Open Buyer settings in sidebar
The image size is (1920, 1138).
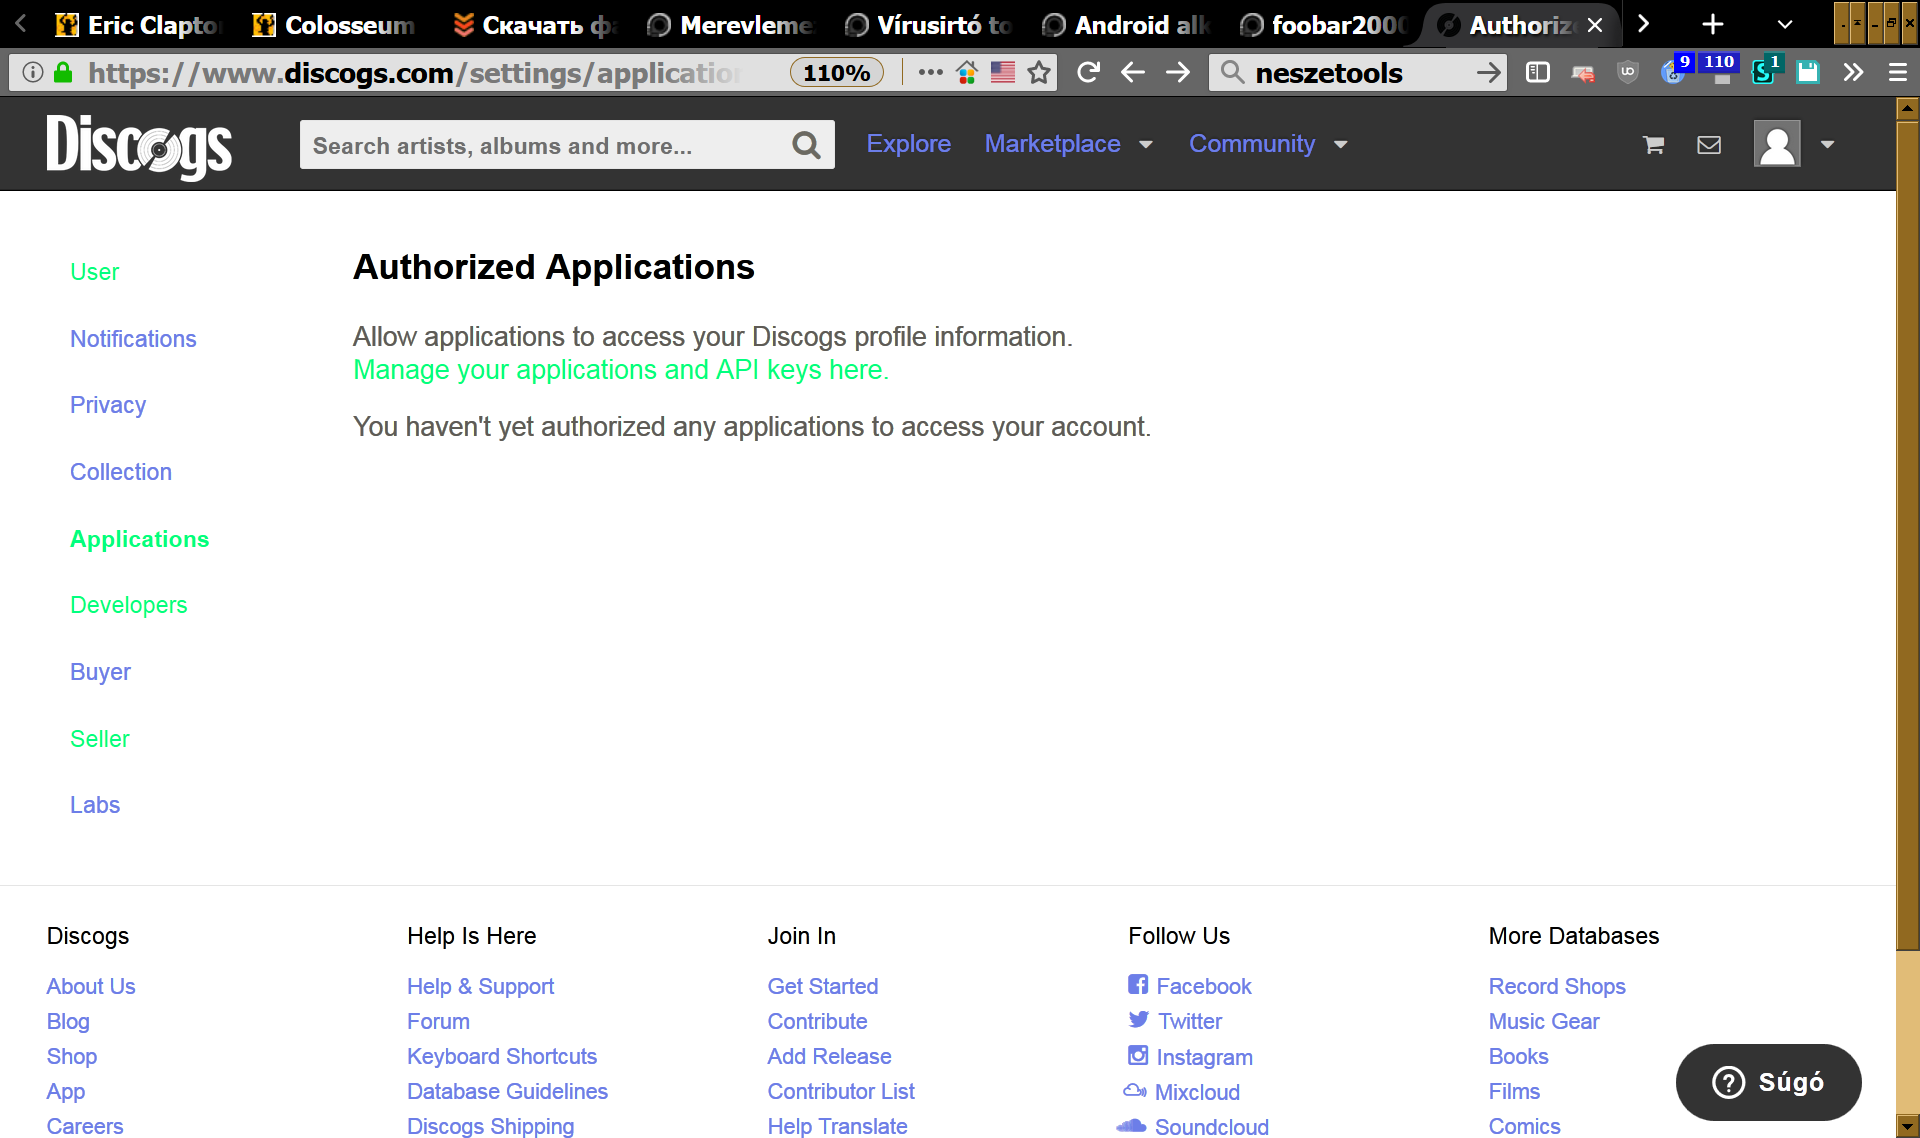(x=100, y=672)
